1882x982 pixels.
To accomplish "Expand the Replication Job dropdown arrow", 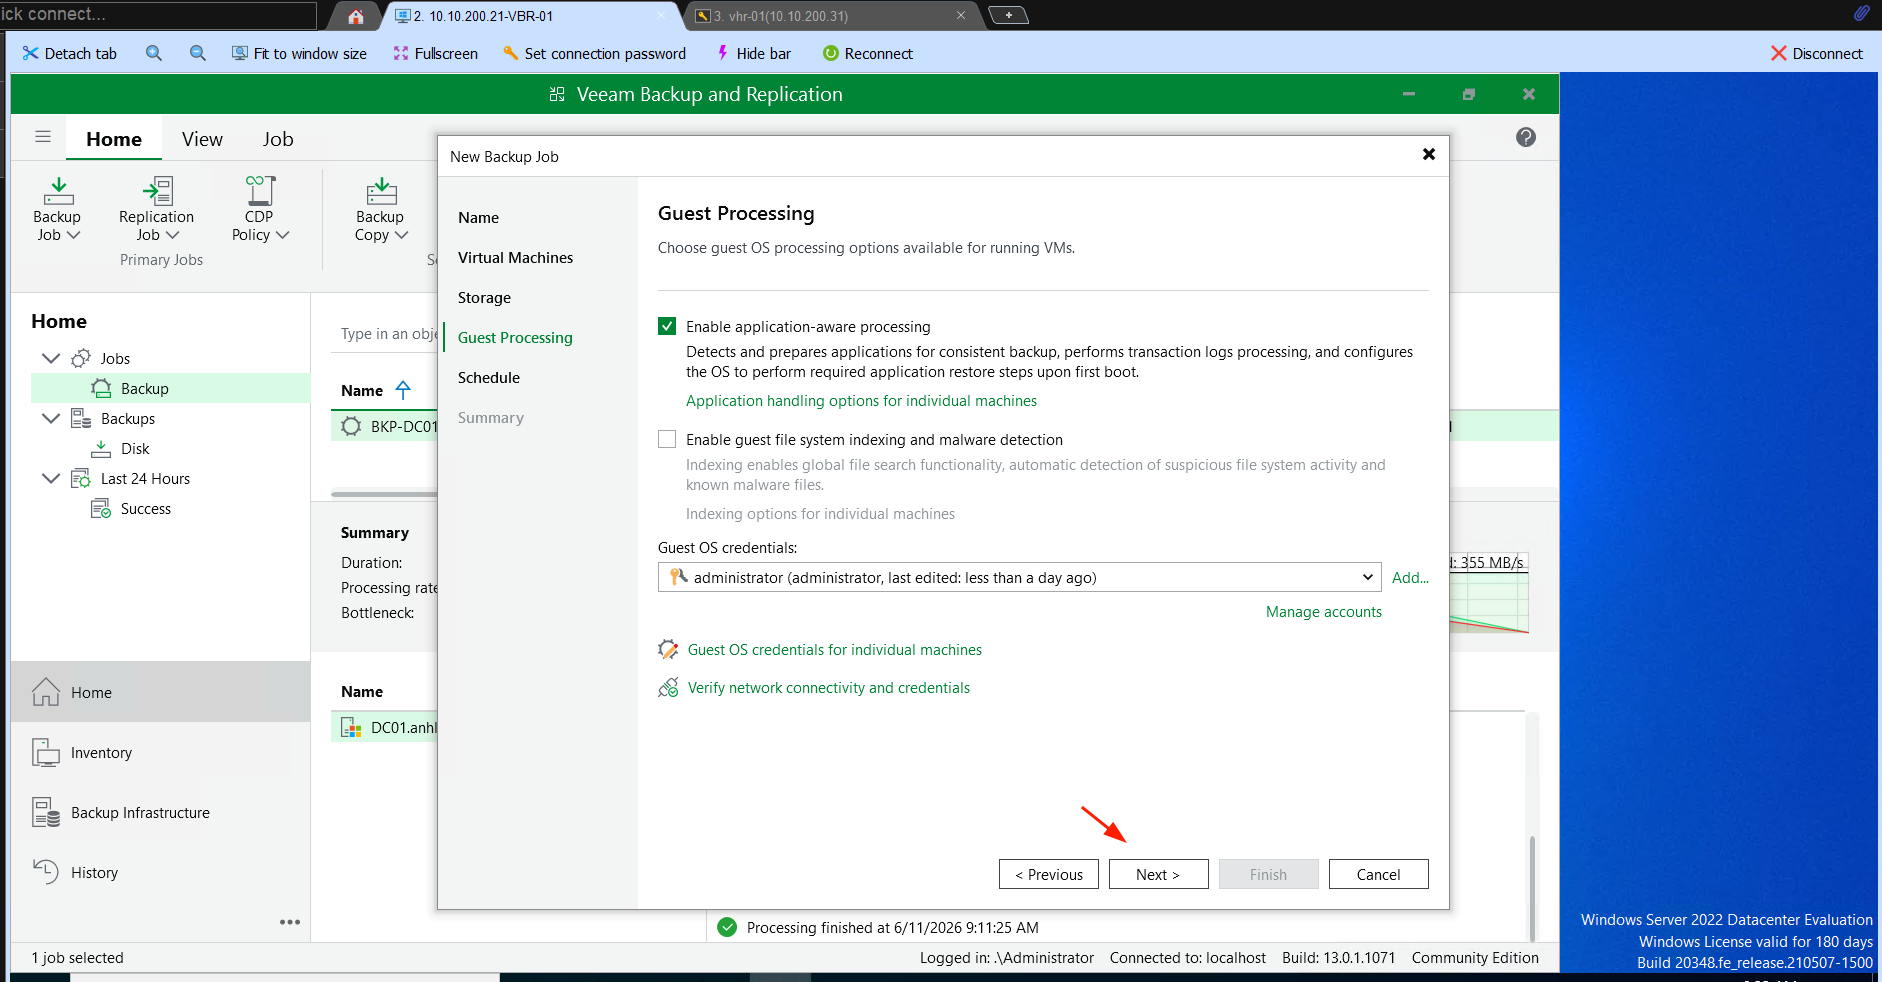I will pos(172,235).
